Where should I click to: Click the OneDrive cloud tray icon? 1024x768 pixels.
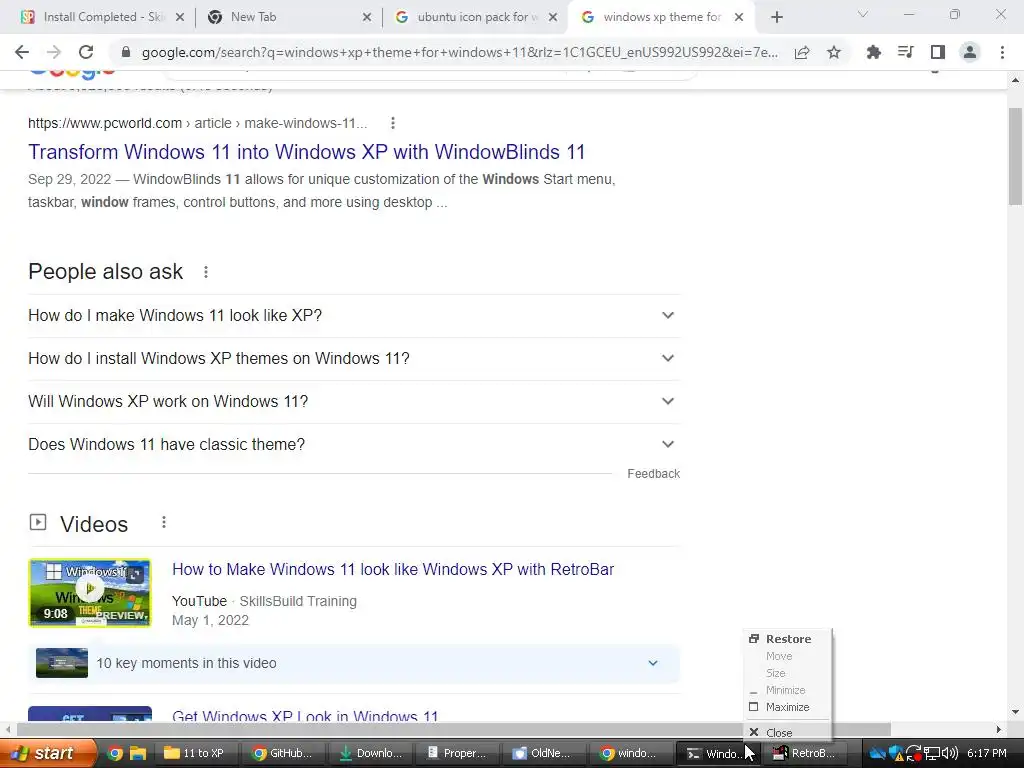click(877, 753)
